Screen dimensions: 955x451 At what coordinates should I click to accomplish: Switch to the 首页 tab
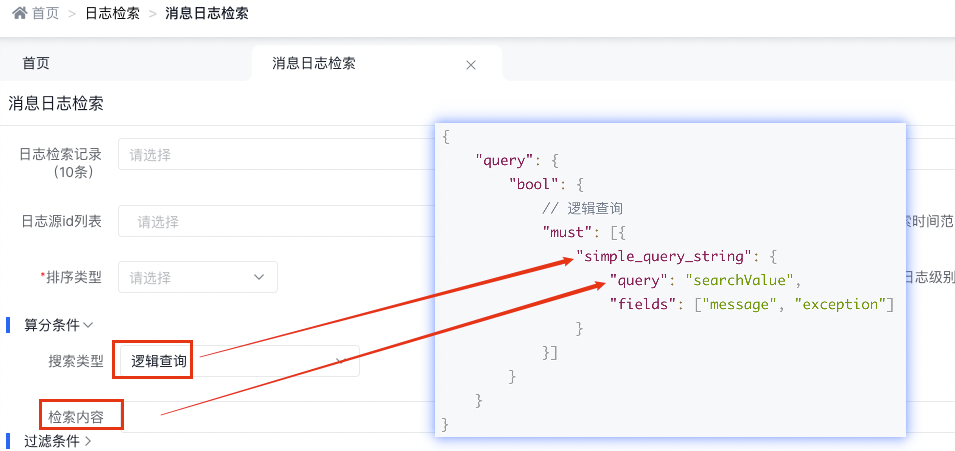pos(36,63)
